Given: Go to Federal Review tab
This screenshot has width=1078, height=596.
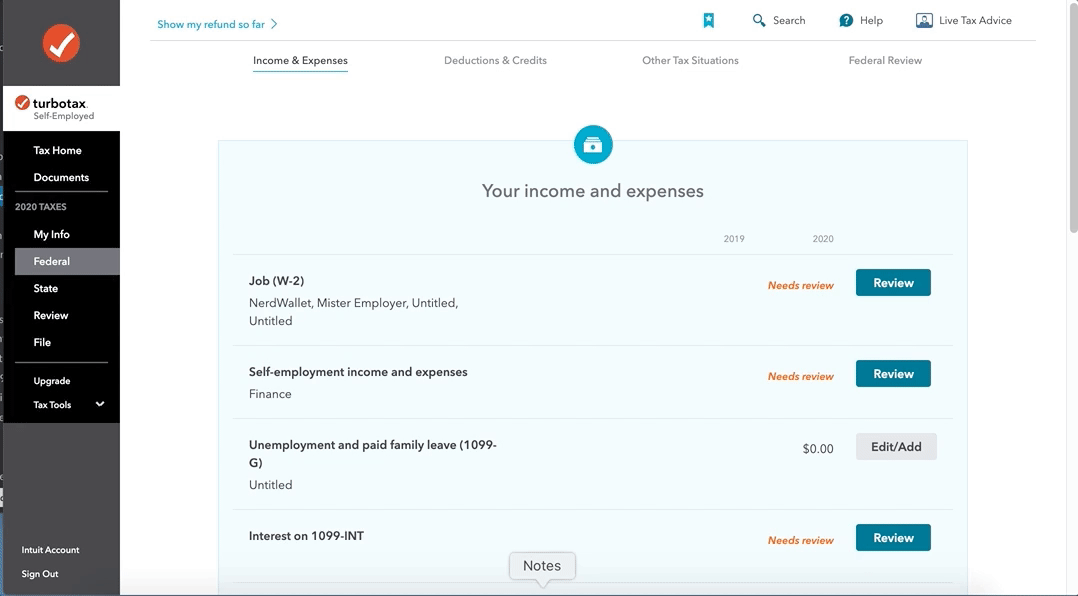Looking at the screenshot, I should pyautogui.click(x=885, y=60).
